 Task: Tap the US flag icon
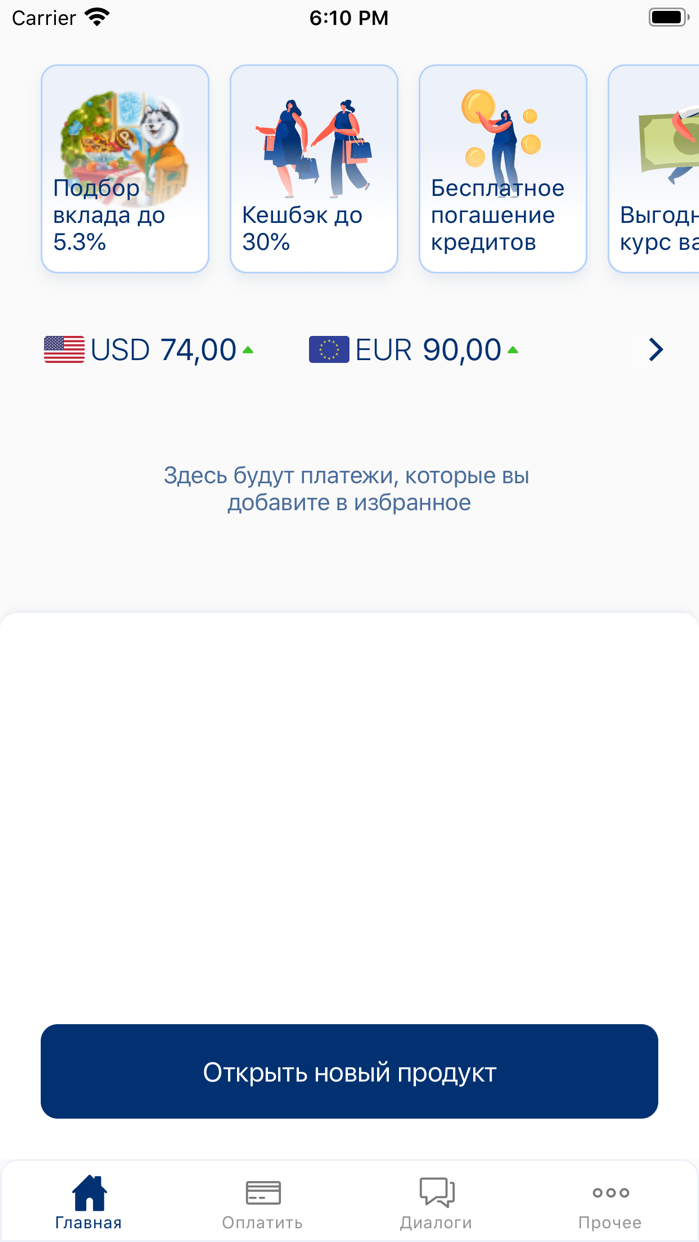click(x=64, y=350)
